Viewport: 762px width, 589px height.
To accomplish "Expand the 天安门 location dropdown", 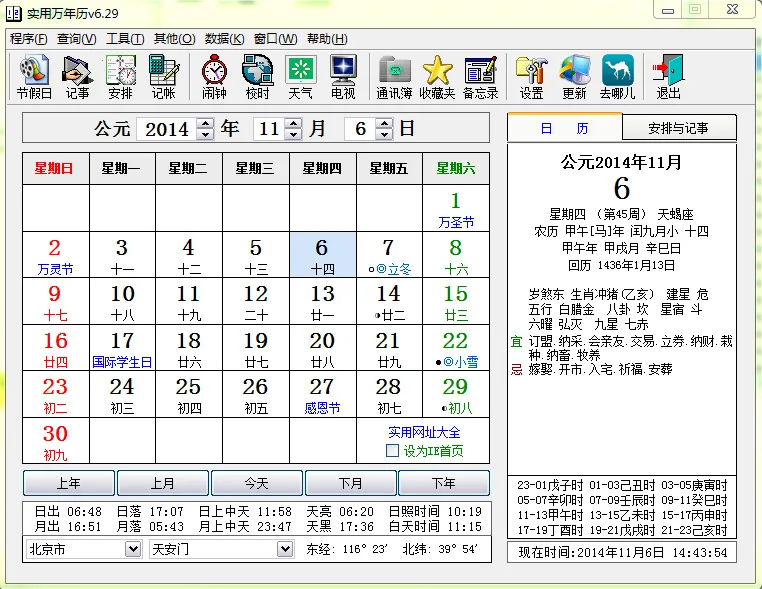I will tap(285, 549).
